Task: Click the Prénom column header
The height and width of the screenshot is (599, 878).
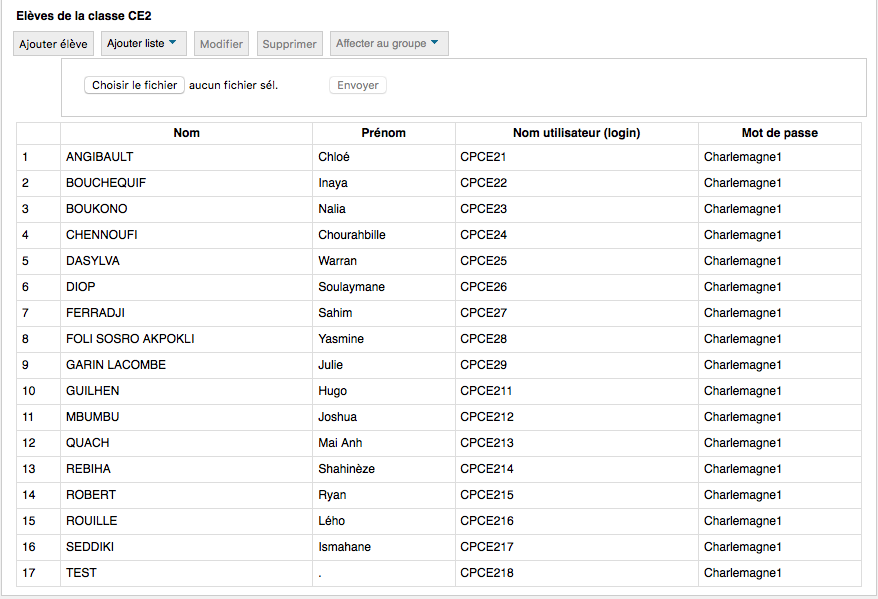Action: 383,133
